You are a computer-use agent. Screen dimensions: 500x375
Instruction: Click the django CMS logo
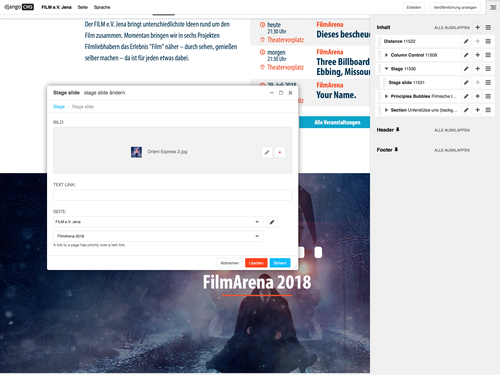(19, 7)
